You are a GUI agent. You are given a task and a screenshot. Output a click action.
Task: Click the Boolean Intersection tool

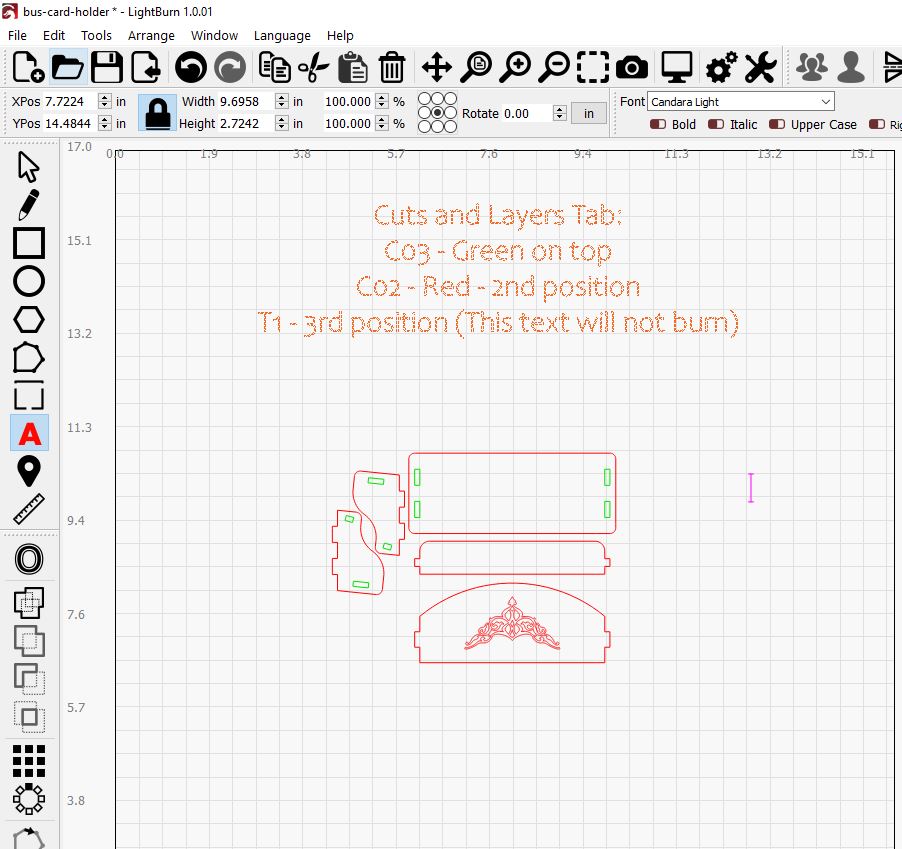coord(29,717)
